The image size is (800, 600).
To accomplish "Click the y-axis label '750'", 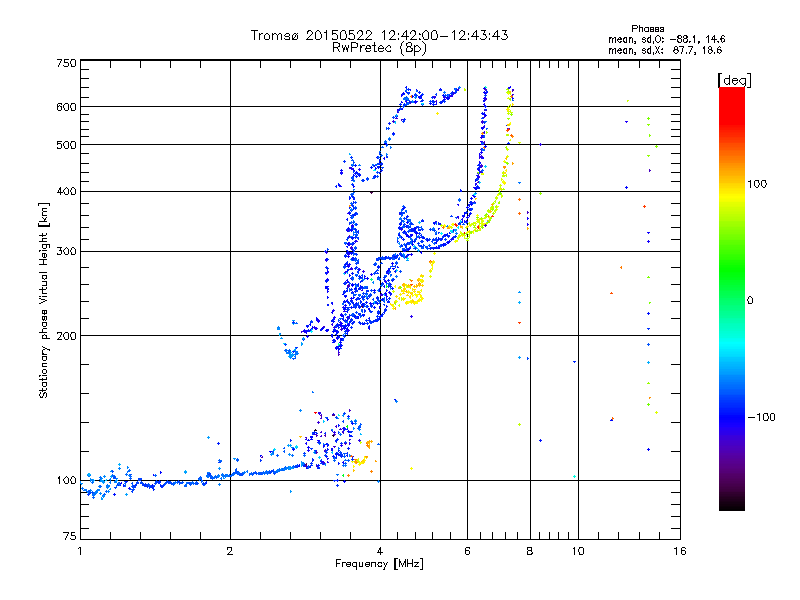I will (x=66, y=63).
